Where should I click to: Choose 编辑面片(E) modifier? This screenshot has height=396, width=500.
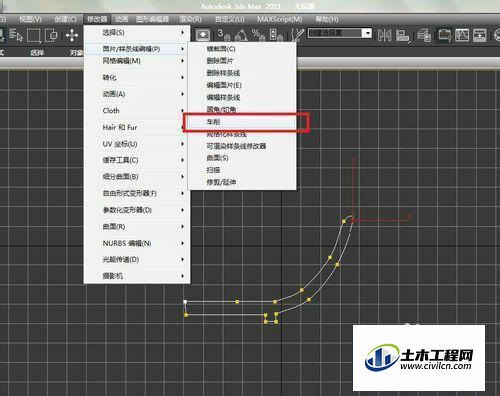pos(242,85)
